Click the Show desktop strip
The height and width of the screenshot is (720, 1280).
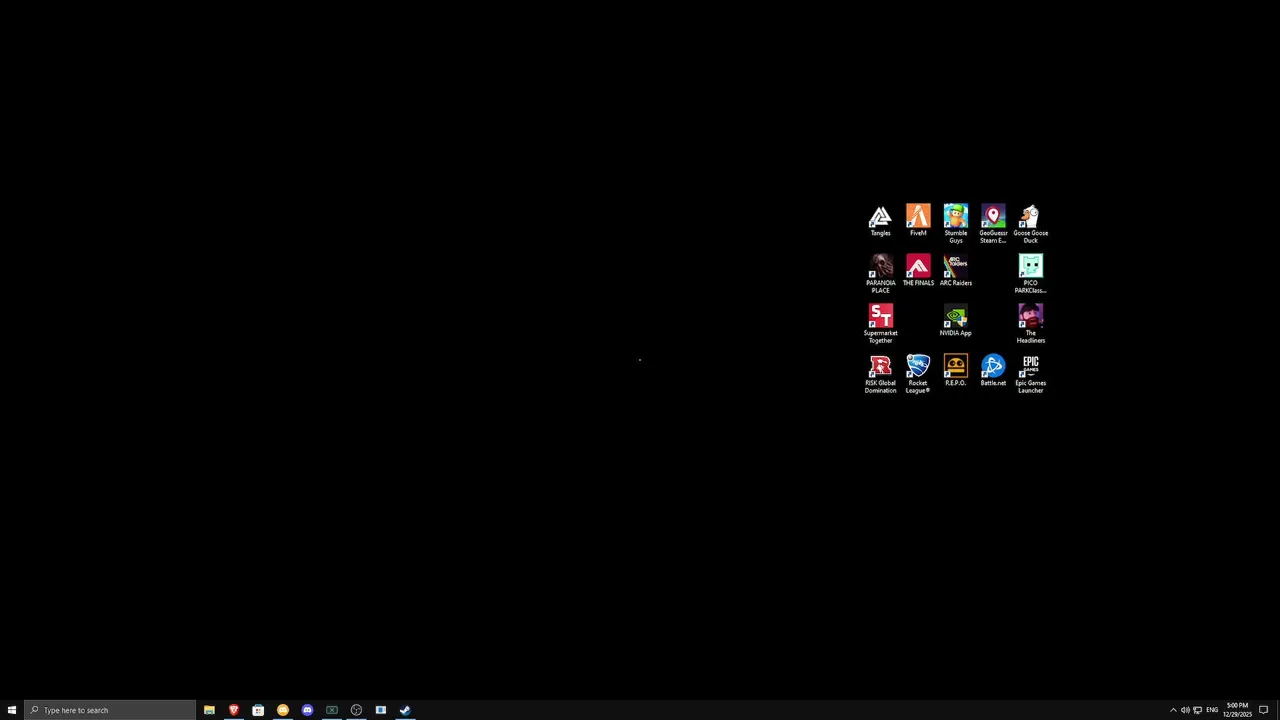click(1277, 710)
